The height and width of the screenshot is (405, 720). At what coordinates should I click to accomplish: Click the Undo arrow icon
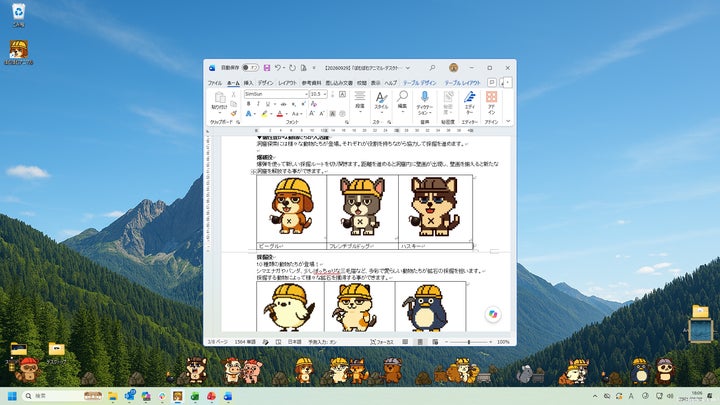pos(278,68)
